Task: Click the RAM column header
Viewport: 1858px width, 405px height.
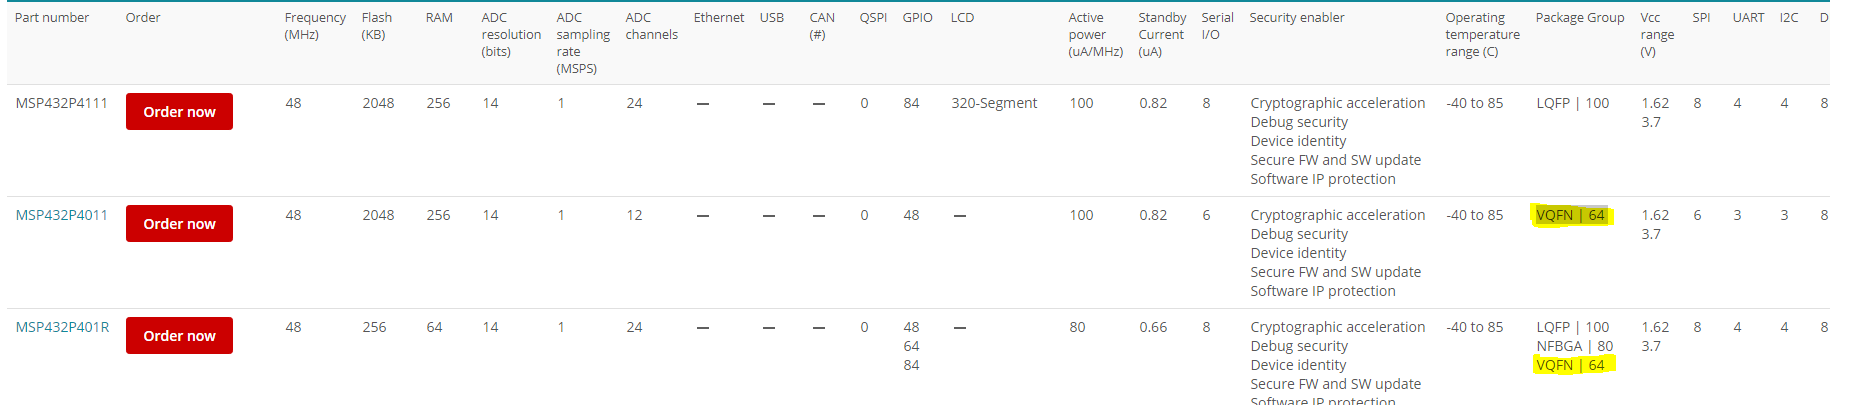Action: coord(439,18)
